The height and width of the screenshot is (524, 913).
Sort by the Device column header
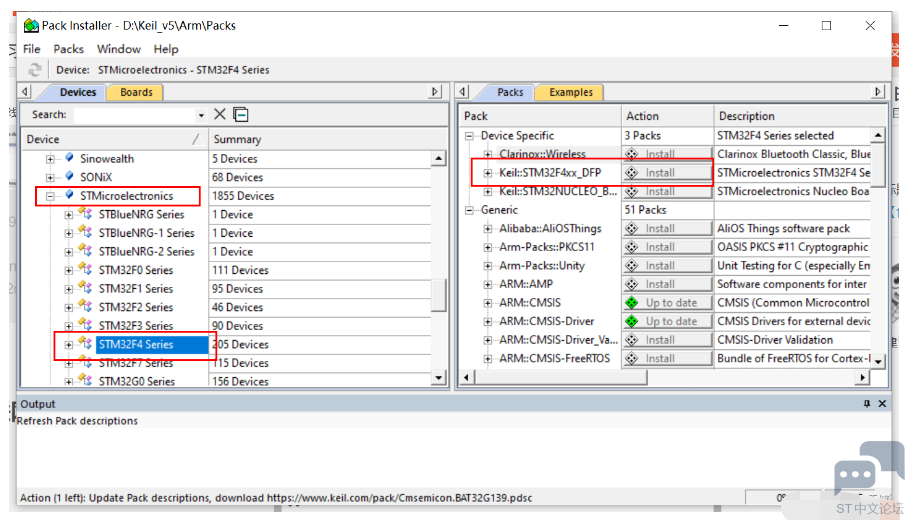pos(114,139)
